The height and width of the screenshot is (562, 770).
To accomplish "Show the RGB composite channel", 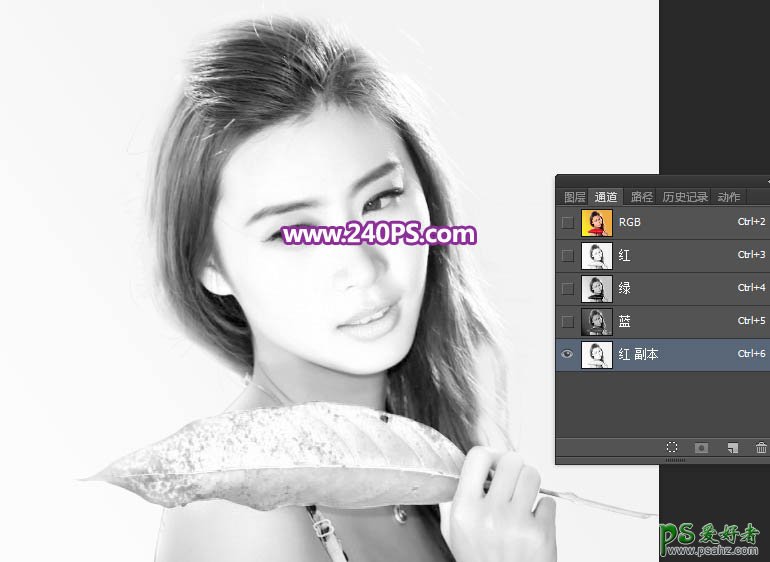I will [x=568, y=222].
